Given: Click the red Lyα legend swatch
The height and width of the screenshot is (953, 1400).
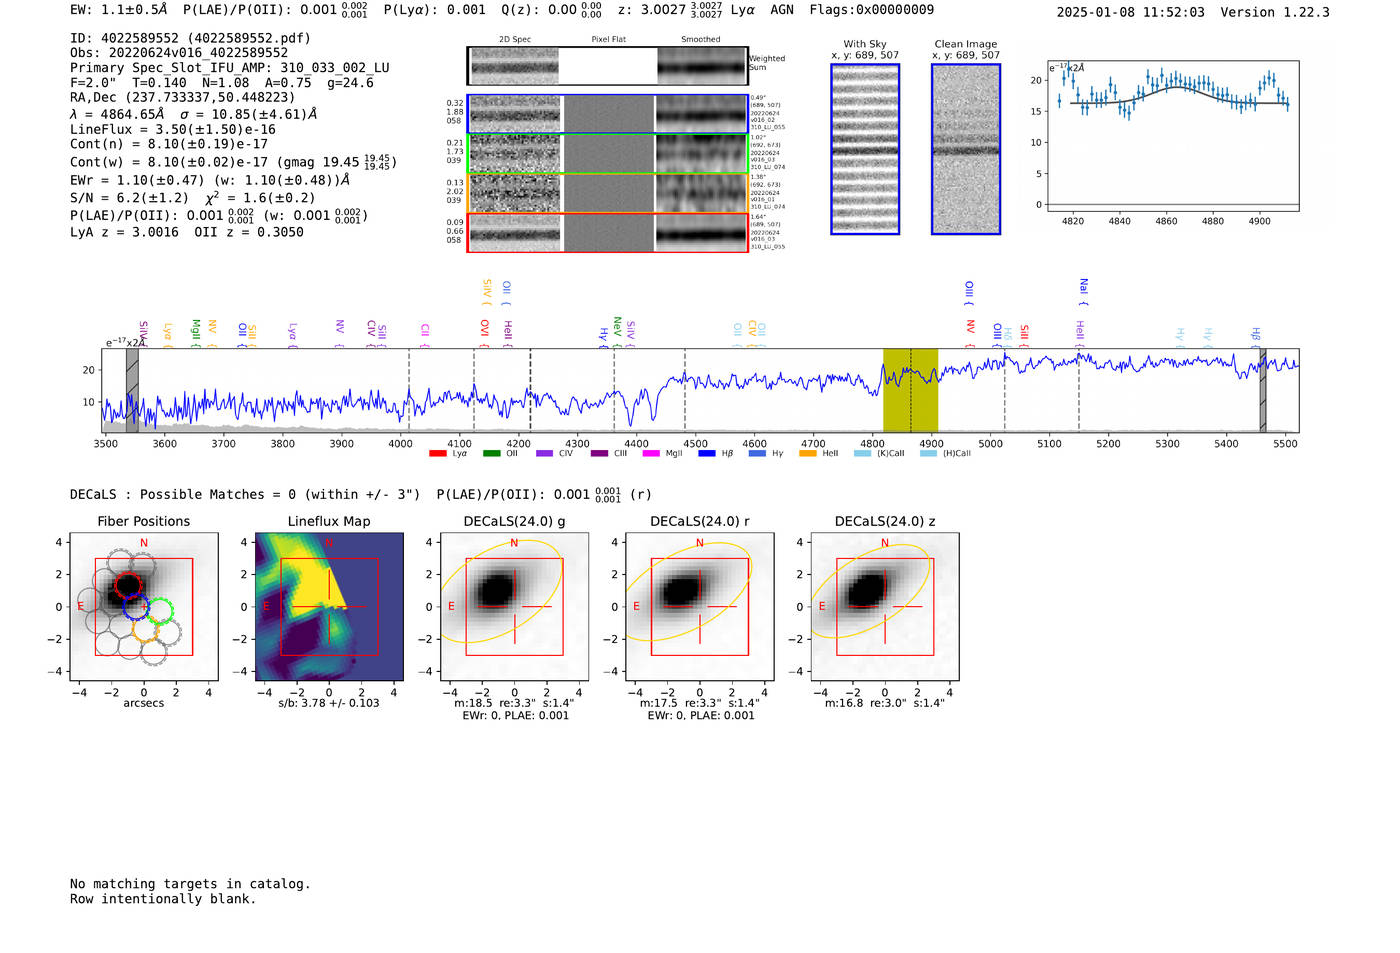Looking at the screenshot, I should pos(437,453).
